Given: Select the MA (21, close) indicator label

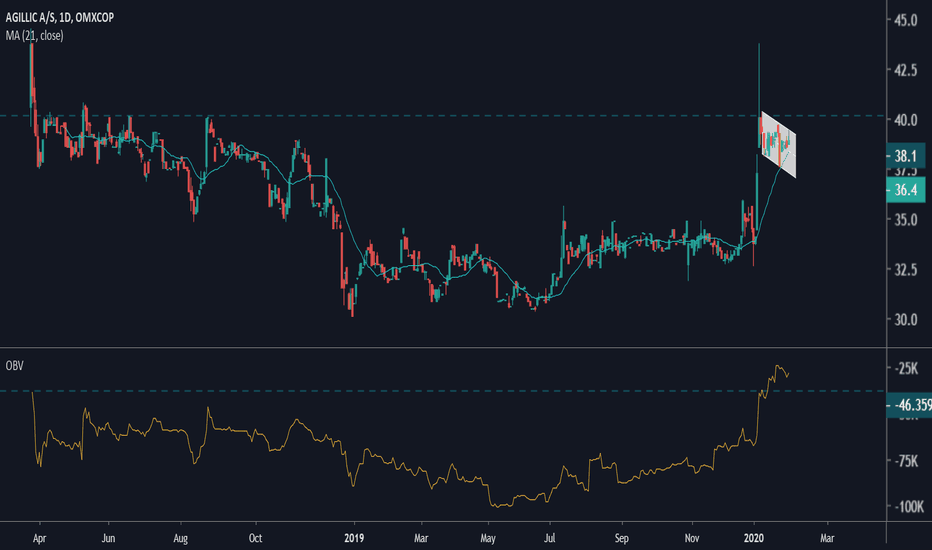Looking at the screenshot, I should coord(34,36).
